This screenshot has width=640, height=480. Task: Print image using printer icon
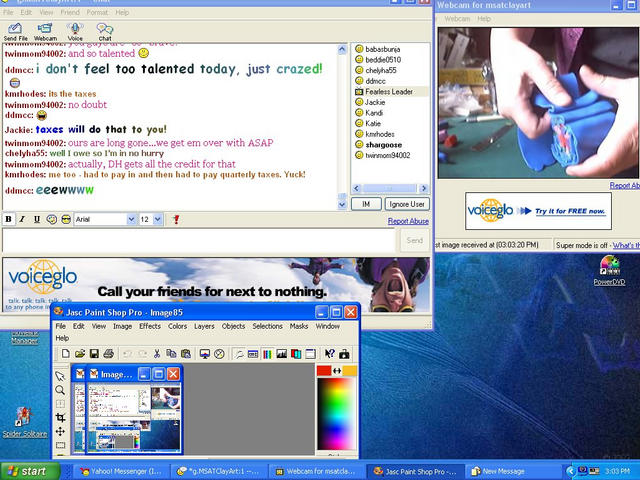(x=108, y=353)
